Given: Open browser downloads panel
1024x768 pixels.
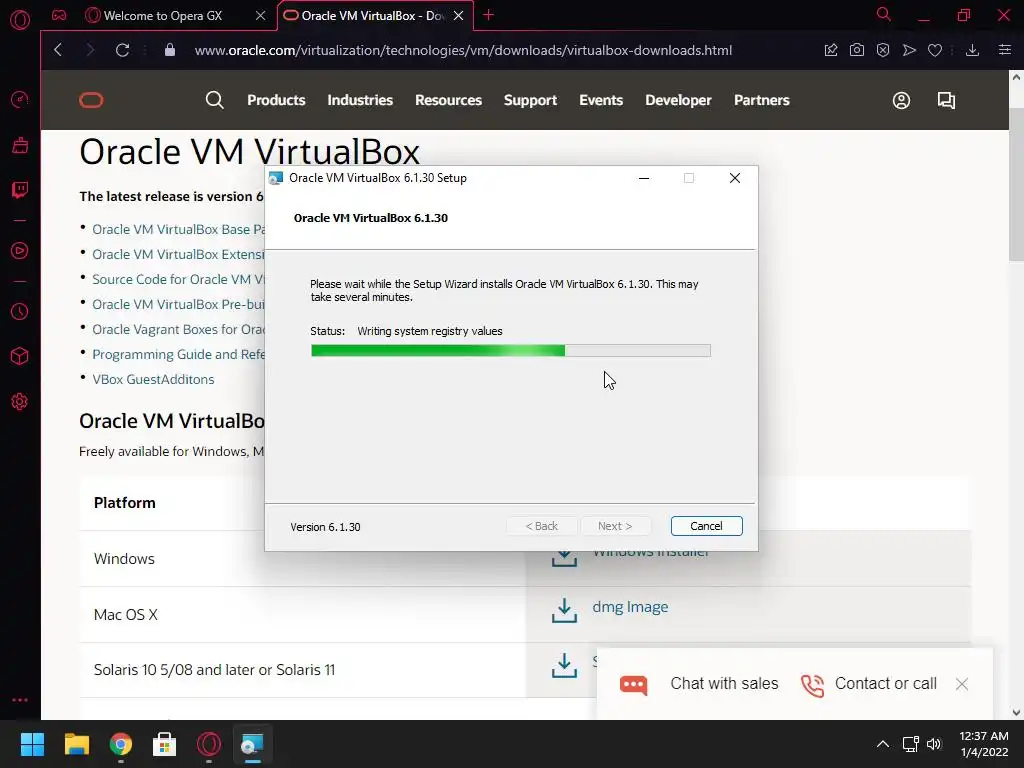Looking at the screenshot, I should (x=972, y=50).
